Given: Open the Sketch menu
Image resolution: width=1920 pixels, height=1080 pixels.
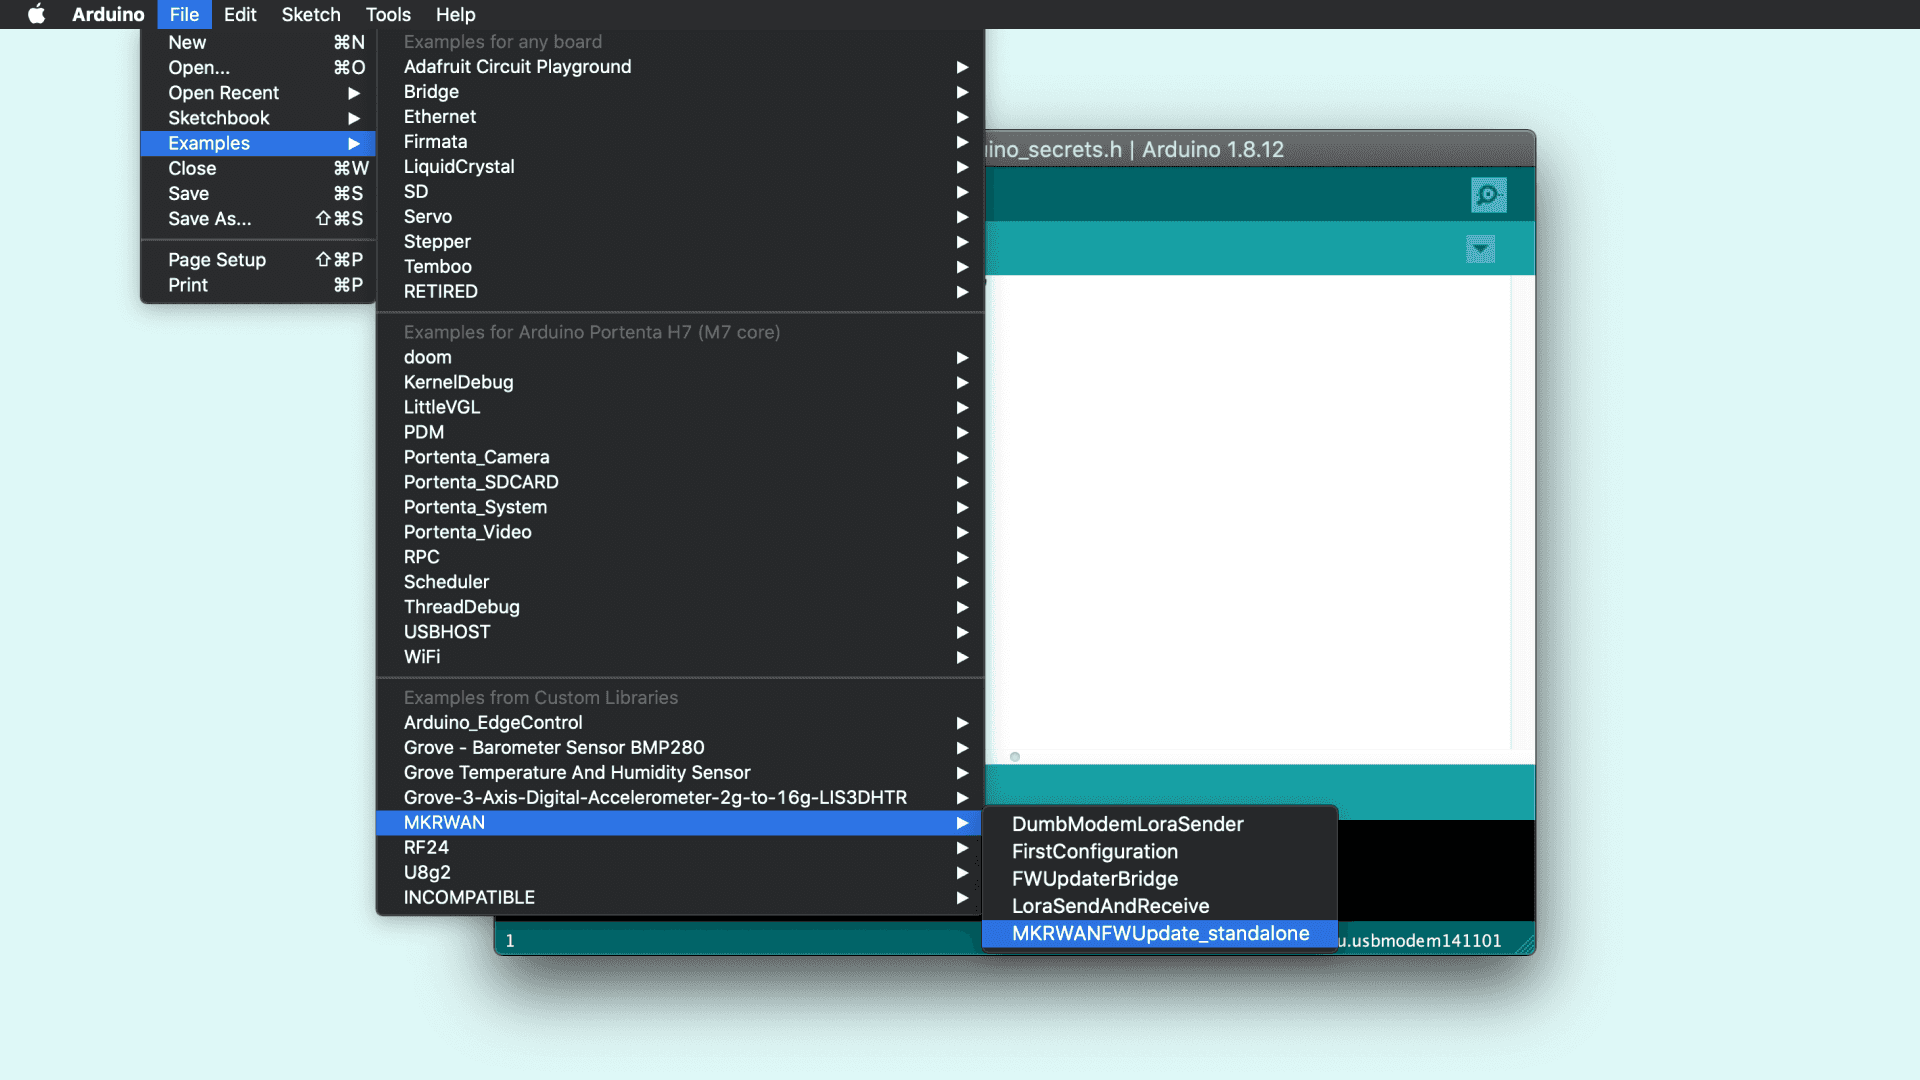Looking at the screenshot, I should coord(311,14).
